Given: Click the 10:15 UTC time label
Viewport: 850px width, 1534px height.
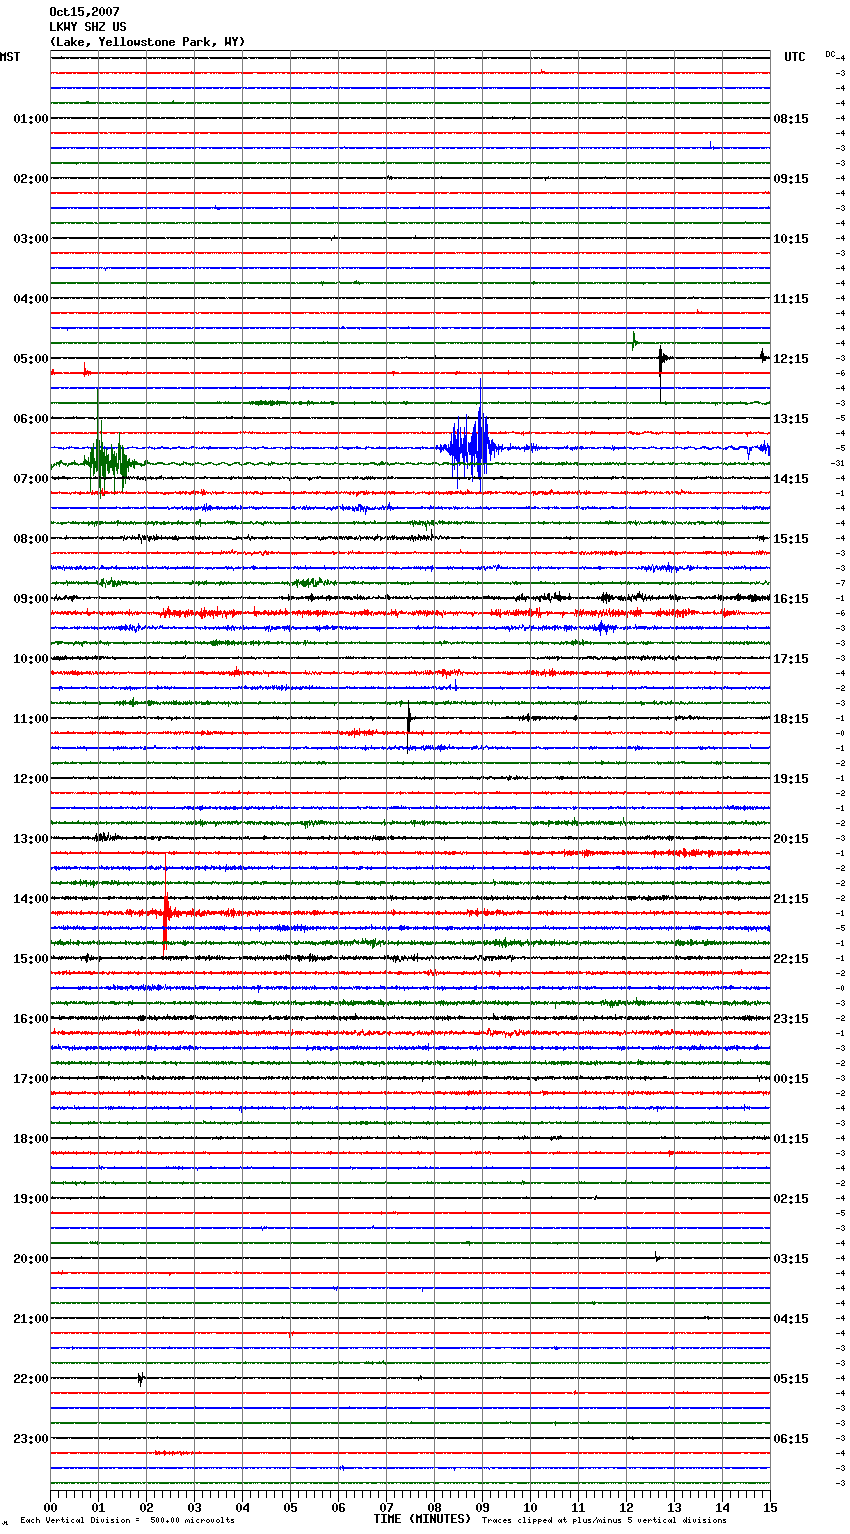Looking at the screenshot, I should [x=791, y=239].
